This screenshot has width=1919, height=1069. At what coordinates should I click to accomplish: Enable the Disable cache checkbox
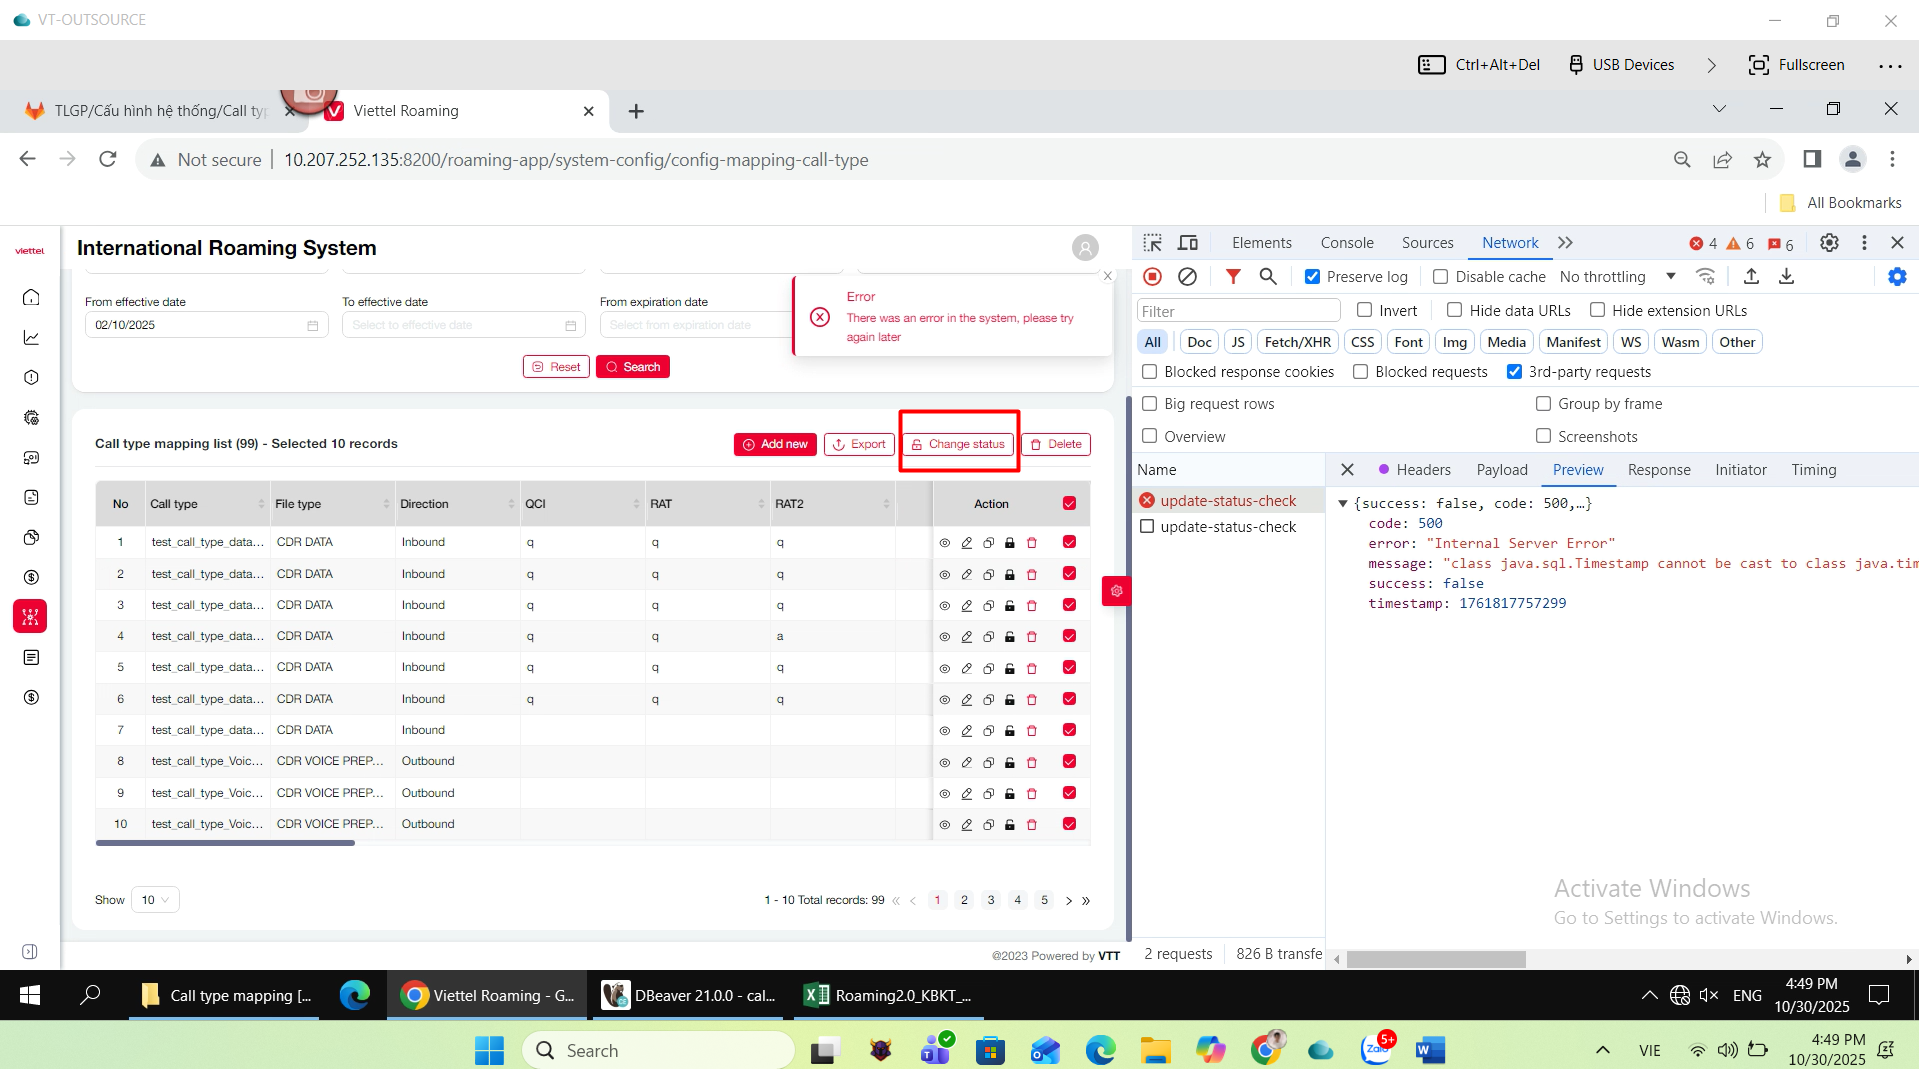[1440, 277]
